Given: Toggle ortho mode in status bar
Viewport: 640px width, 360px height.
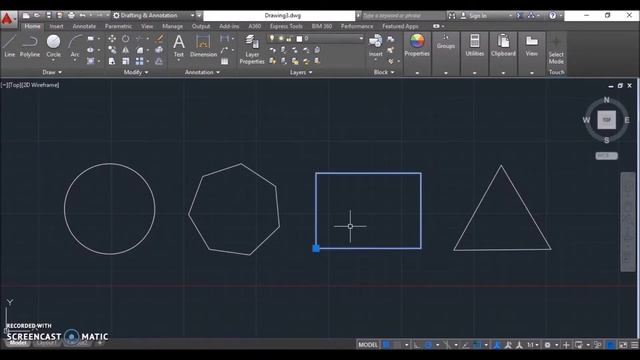Looking at the screenshot, I should point(416,345).
